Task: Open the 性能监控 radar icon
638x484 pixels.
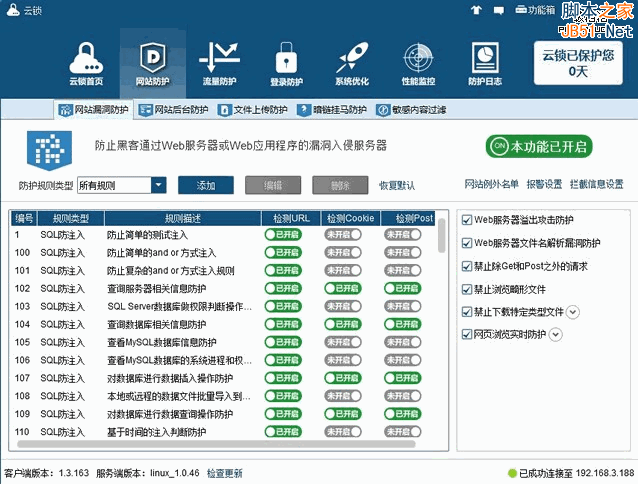Action: (x=418, y=59)
